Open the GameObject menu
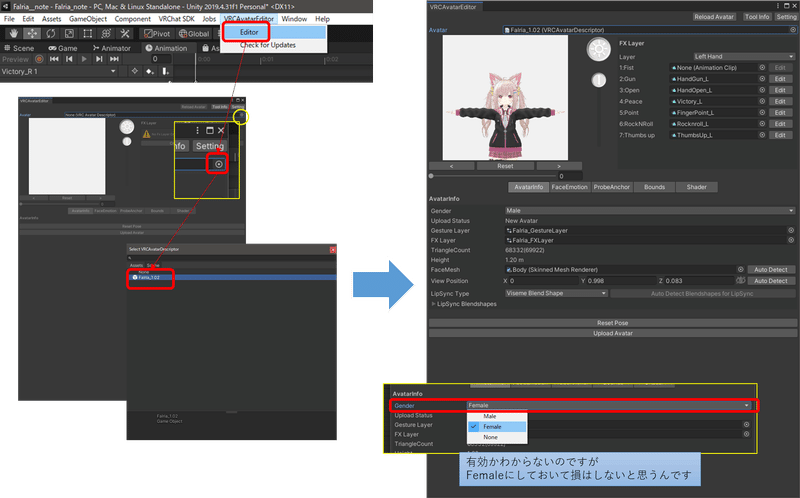 coord(88,19)
